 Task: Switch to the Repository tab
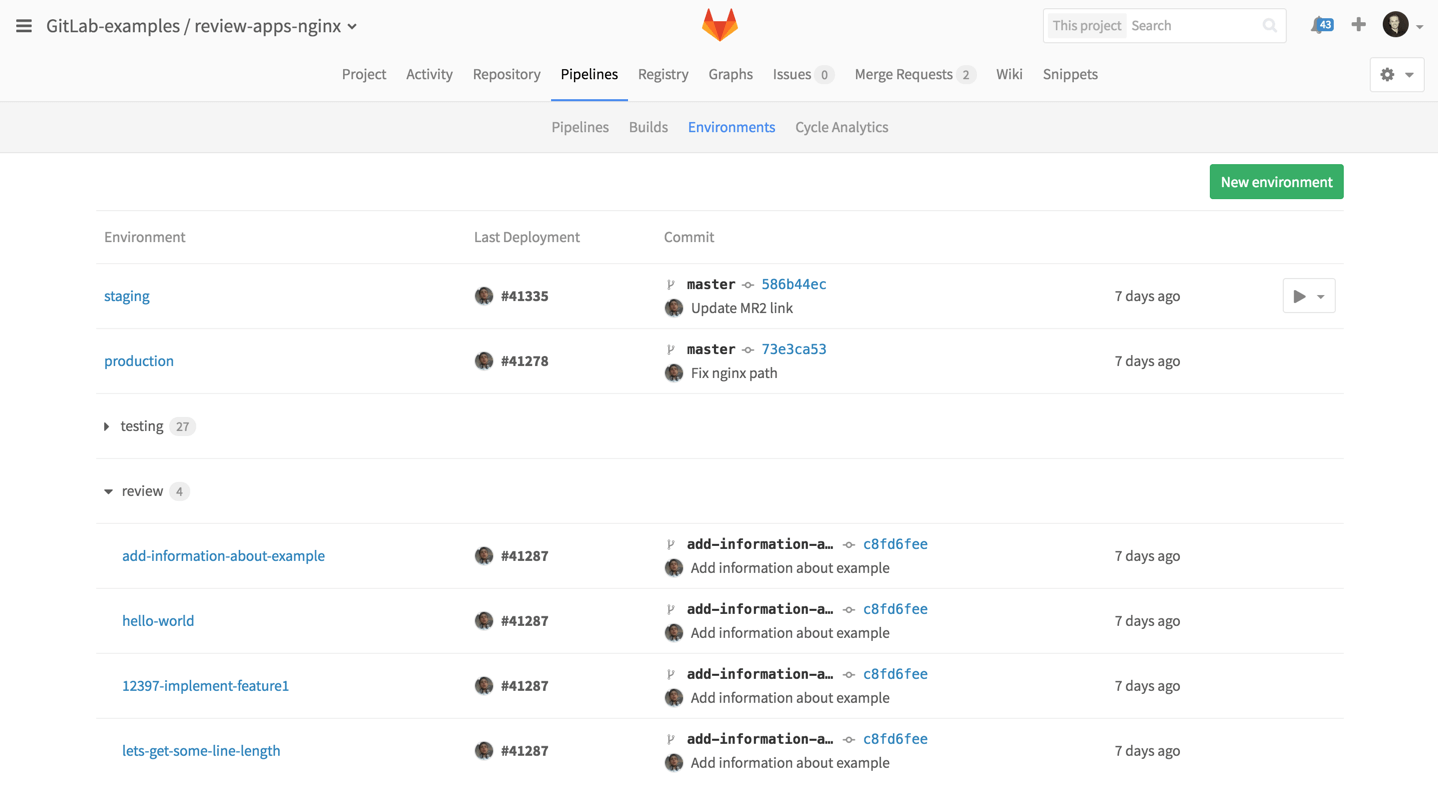click(x=506, y=75)
